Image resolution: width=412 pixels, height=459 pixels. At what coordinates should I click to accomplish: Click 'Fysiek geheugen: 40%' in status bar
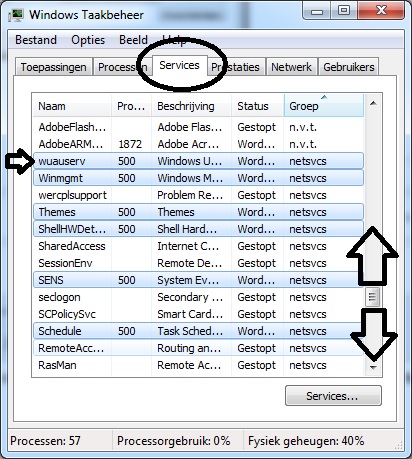point(306,441)
